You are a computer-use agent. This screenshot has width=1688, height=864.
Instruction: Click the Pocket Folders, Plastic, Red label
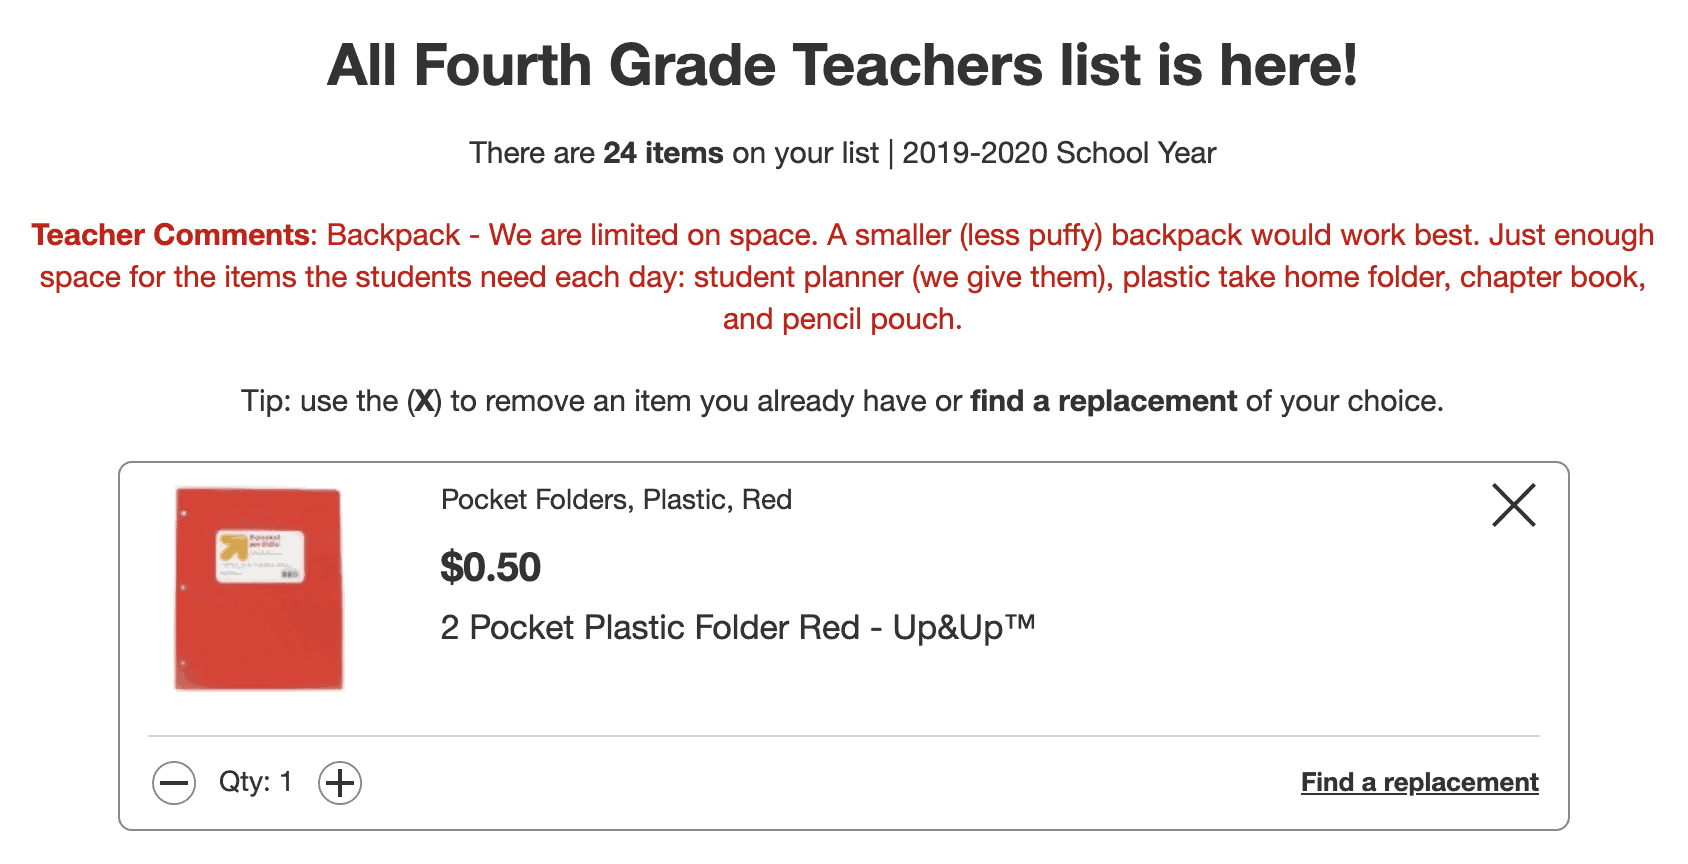616,499
